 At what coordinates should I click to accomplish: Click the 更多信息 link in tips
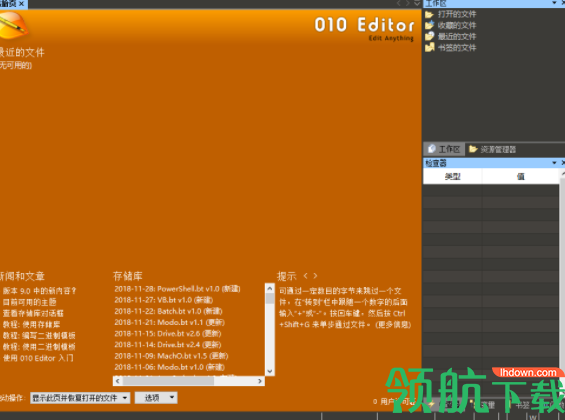click(x=393, y=325)
